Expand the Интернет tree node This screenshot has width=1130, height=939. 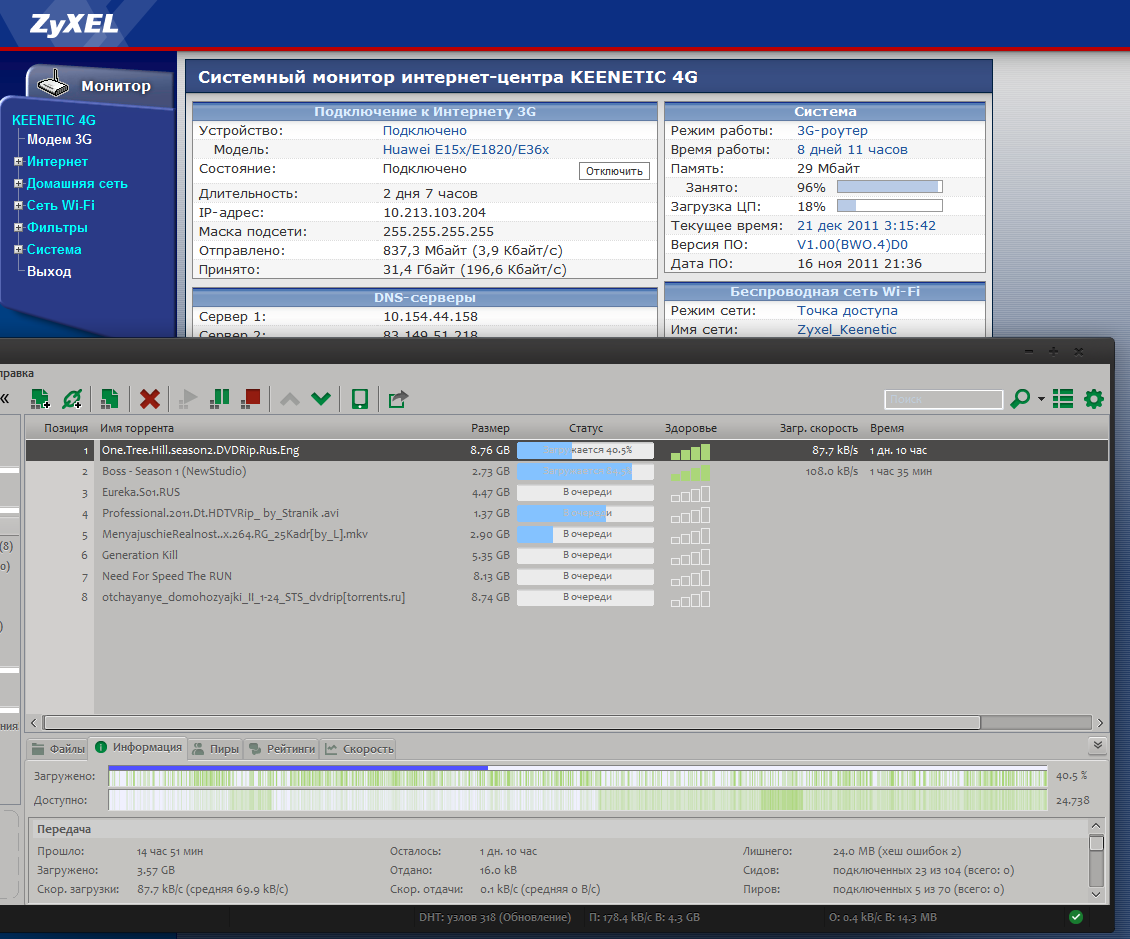point(19,161)
